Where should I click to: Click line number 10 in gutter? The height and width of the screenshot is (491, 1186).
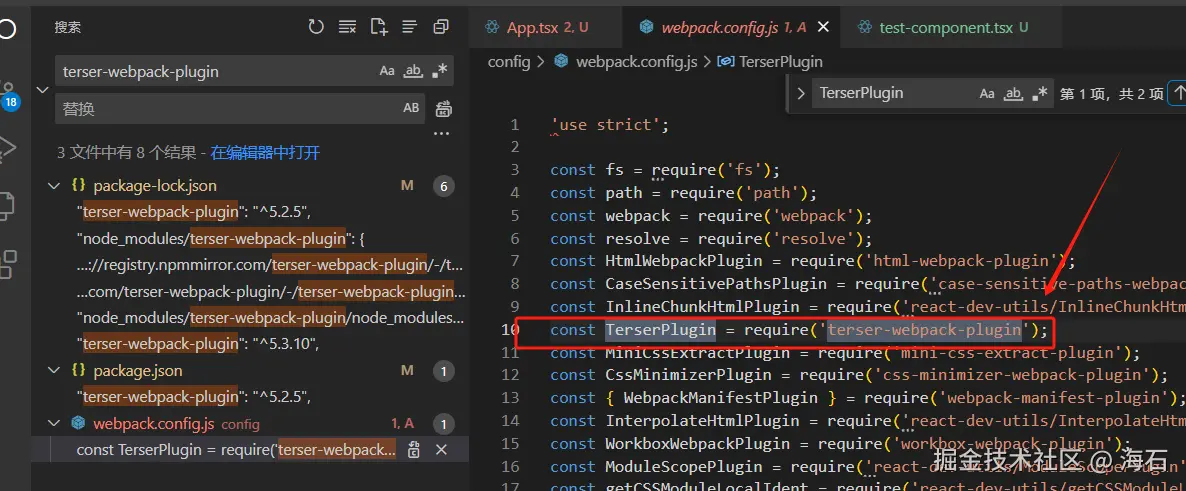[x=511, y=330]
